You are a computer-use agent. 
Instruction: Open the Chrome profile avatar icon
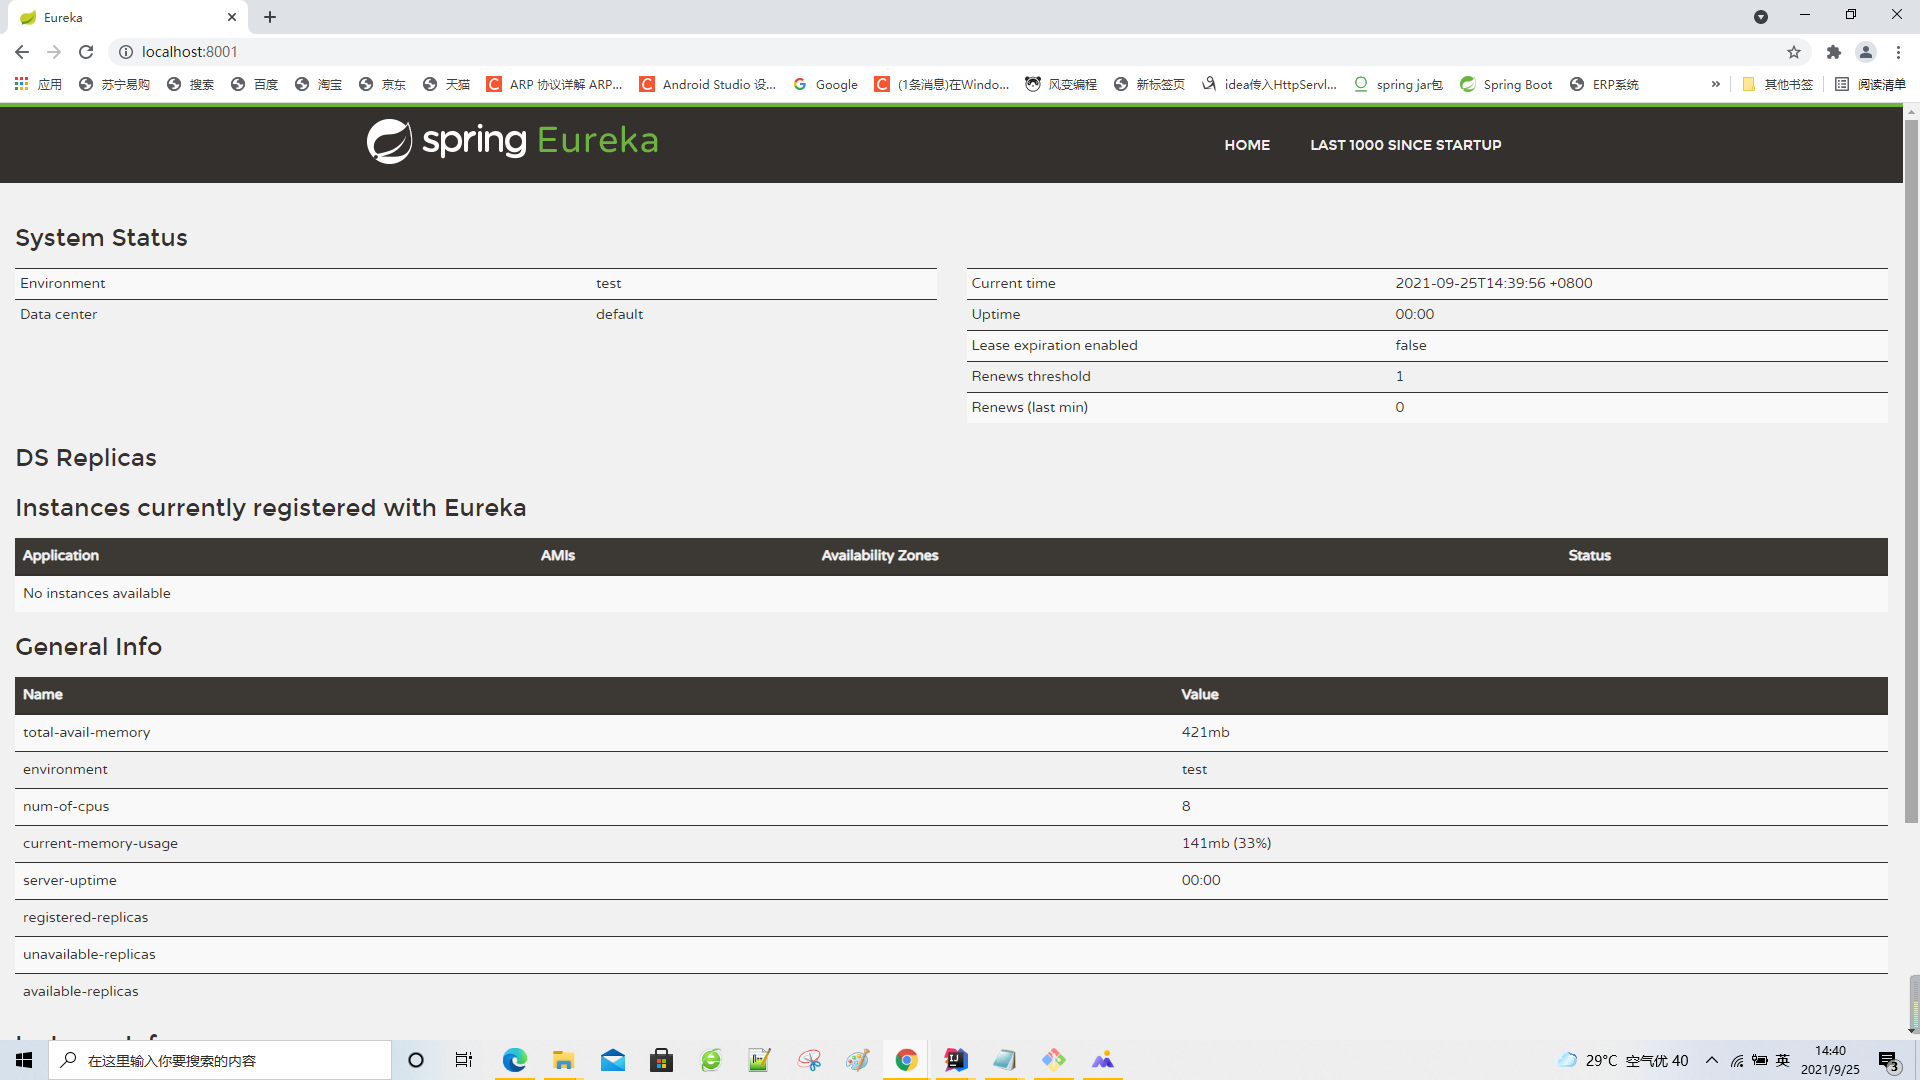click(x=1865, y=52)
